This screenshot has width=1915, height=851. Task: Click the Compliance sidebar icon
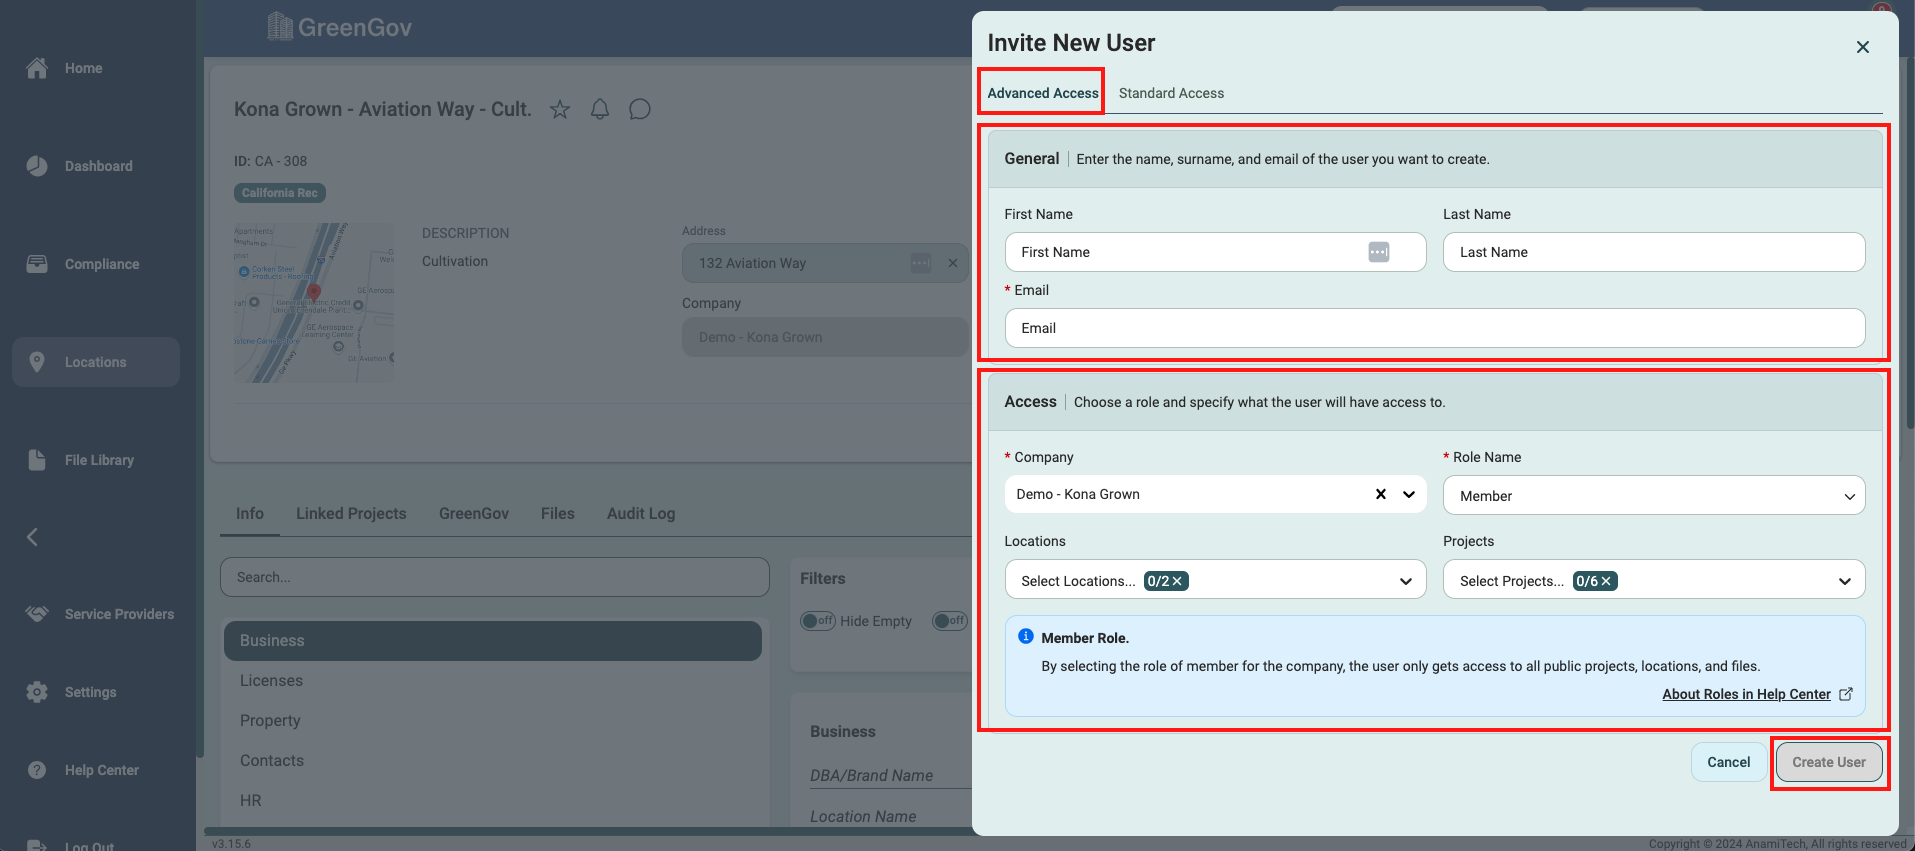(37, 264)
